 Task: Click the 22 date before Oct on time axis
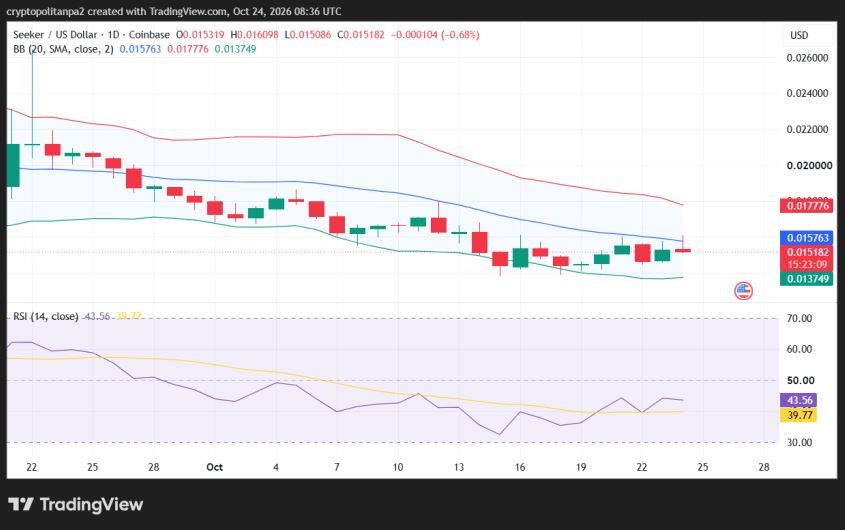coord(31,467)
